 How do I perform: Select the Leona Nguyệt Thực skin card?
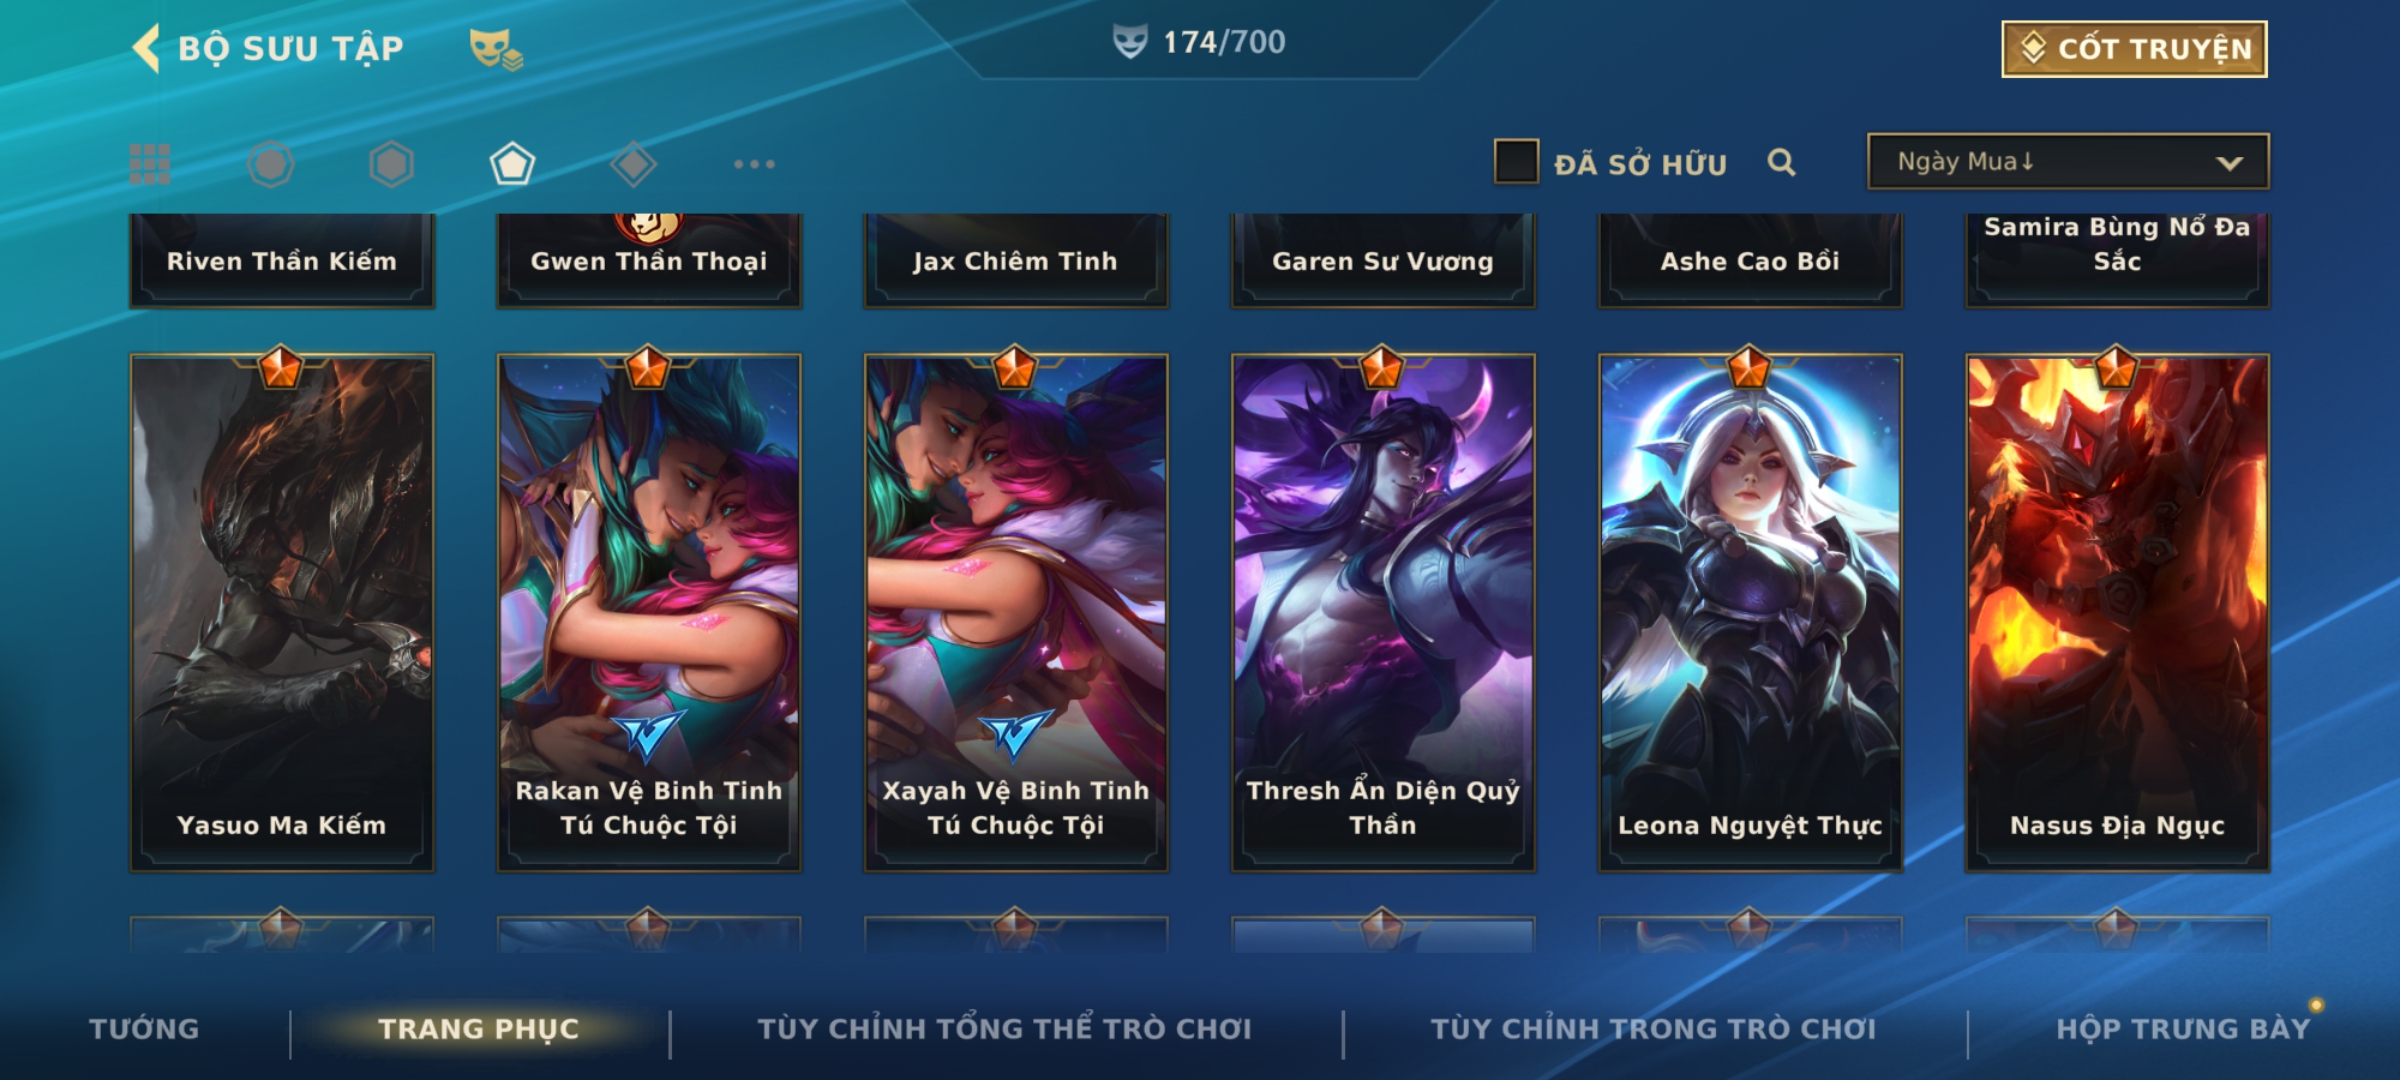click(x=1750, y=612)
